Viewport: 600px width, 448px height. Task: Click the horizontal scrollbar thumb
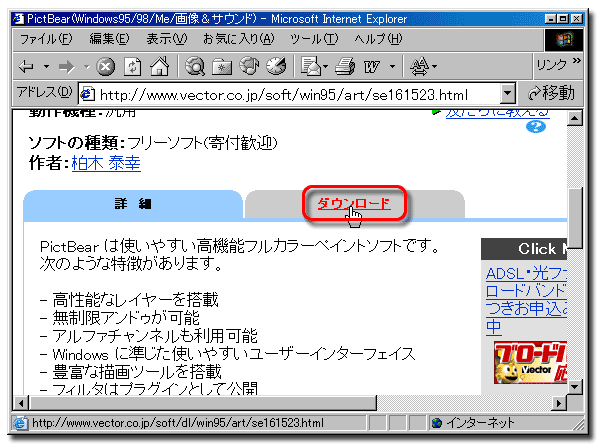203,403
